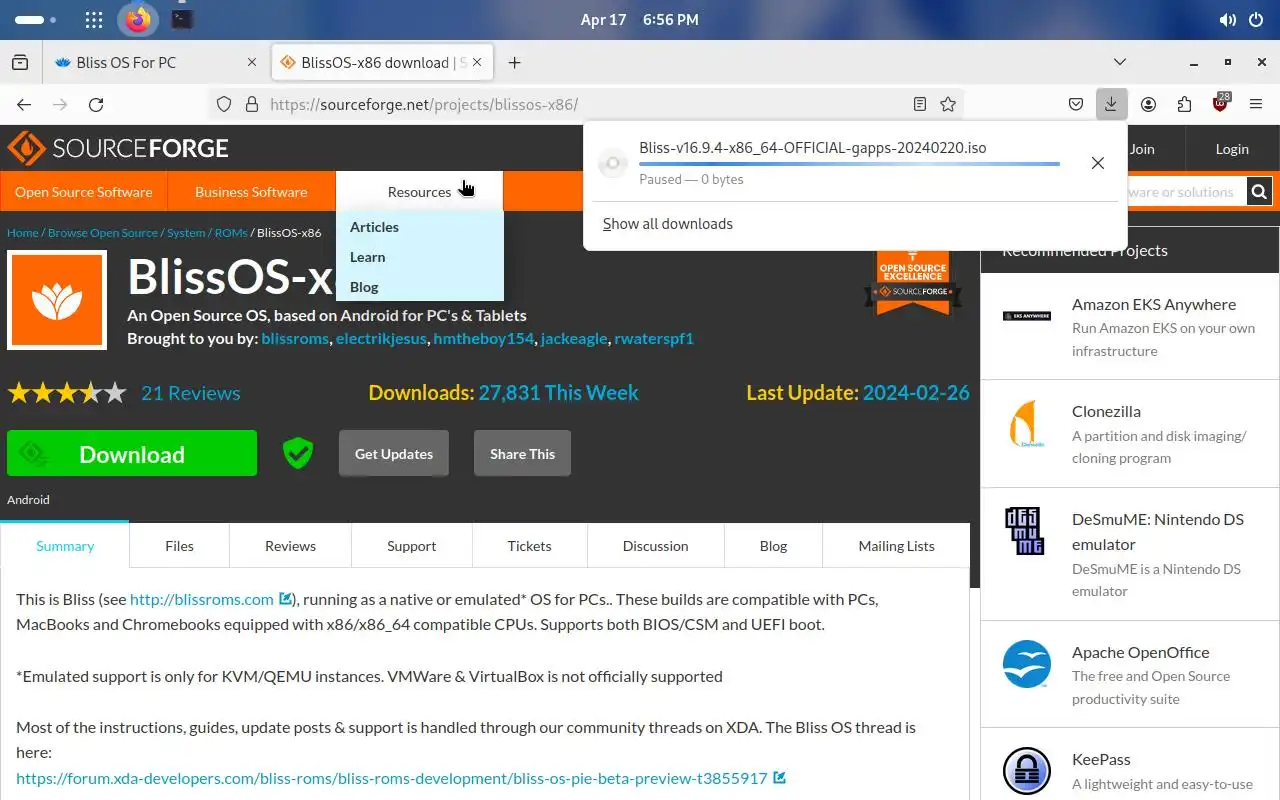Launch Firefox from the top bar
Image resolution: width=1280 pixels, height=800 pixels.
point(138,19)
